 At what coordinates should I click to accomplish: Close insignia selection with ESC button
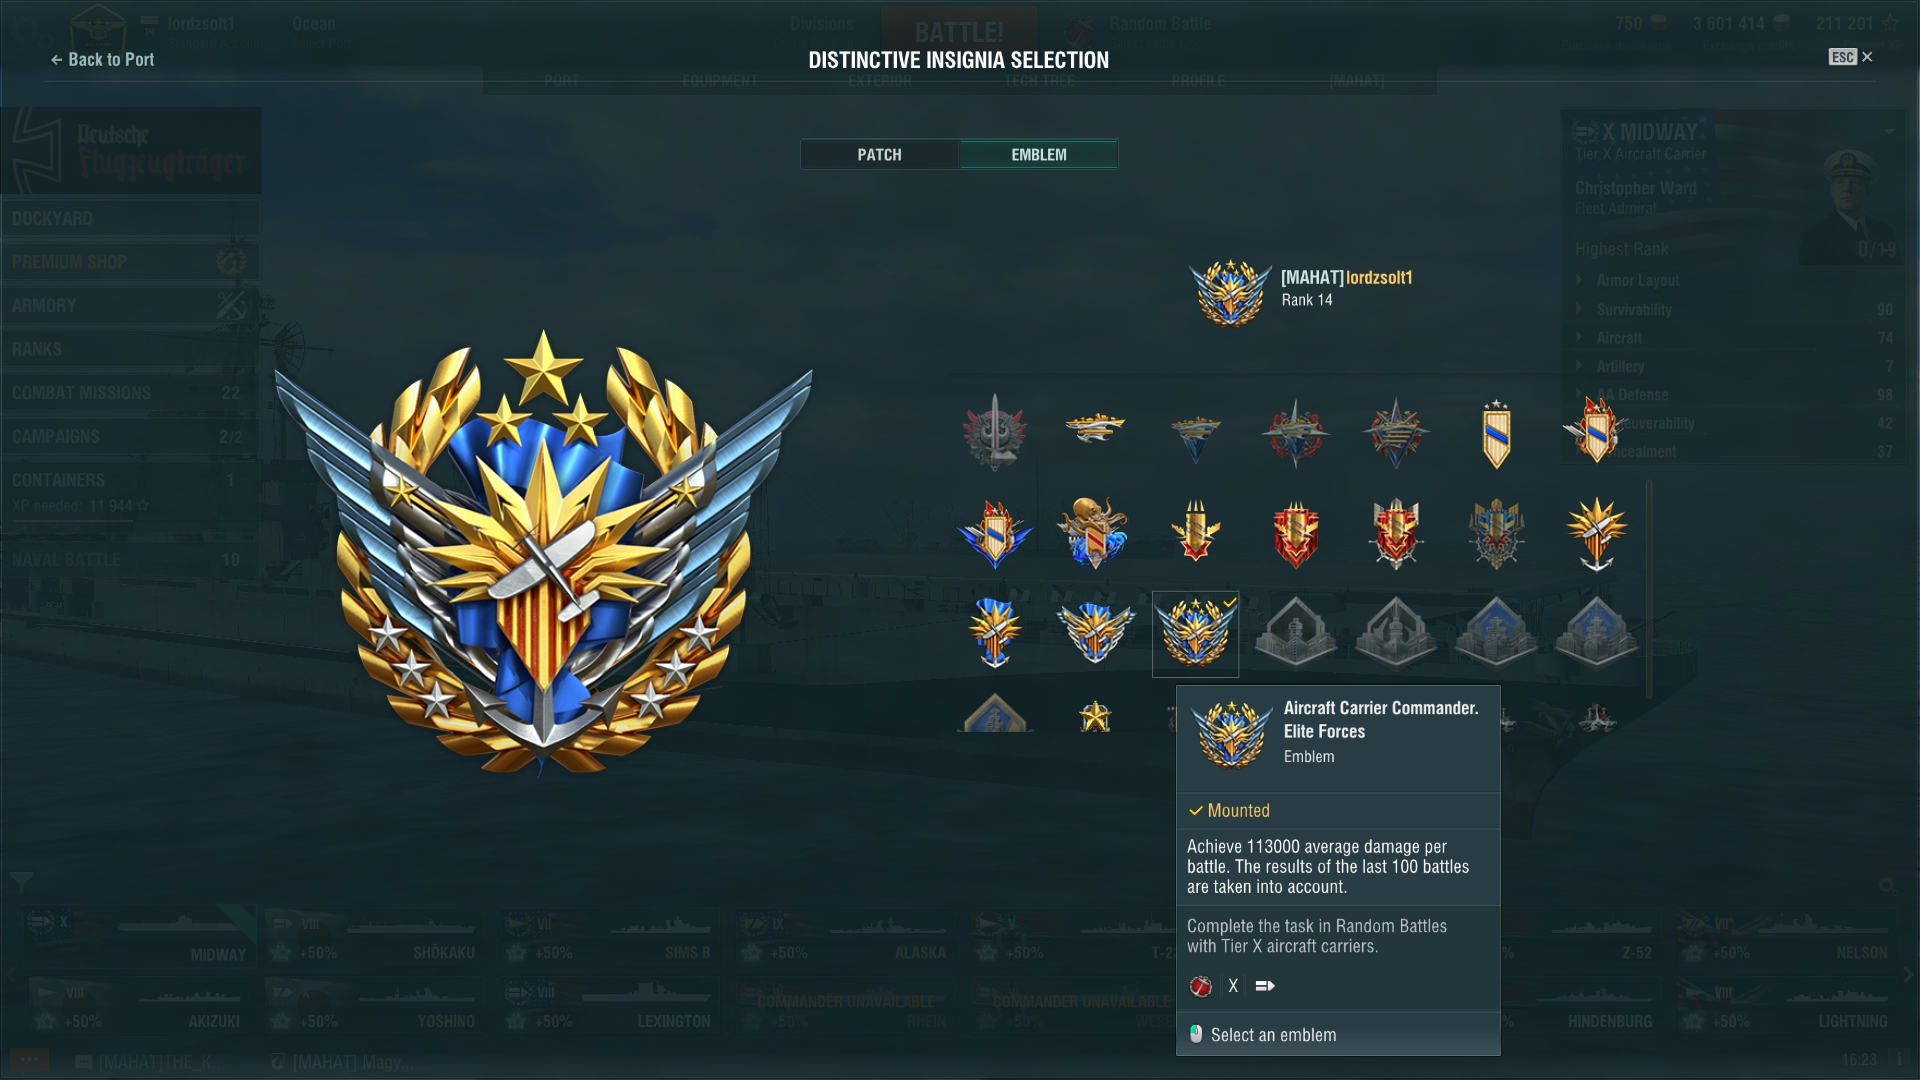coord(1850,57)
